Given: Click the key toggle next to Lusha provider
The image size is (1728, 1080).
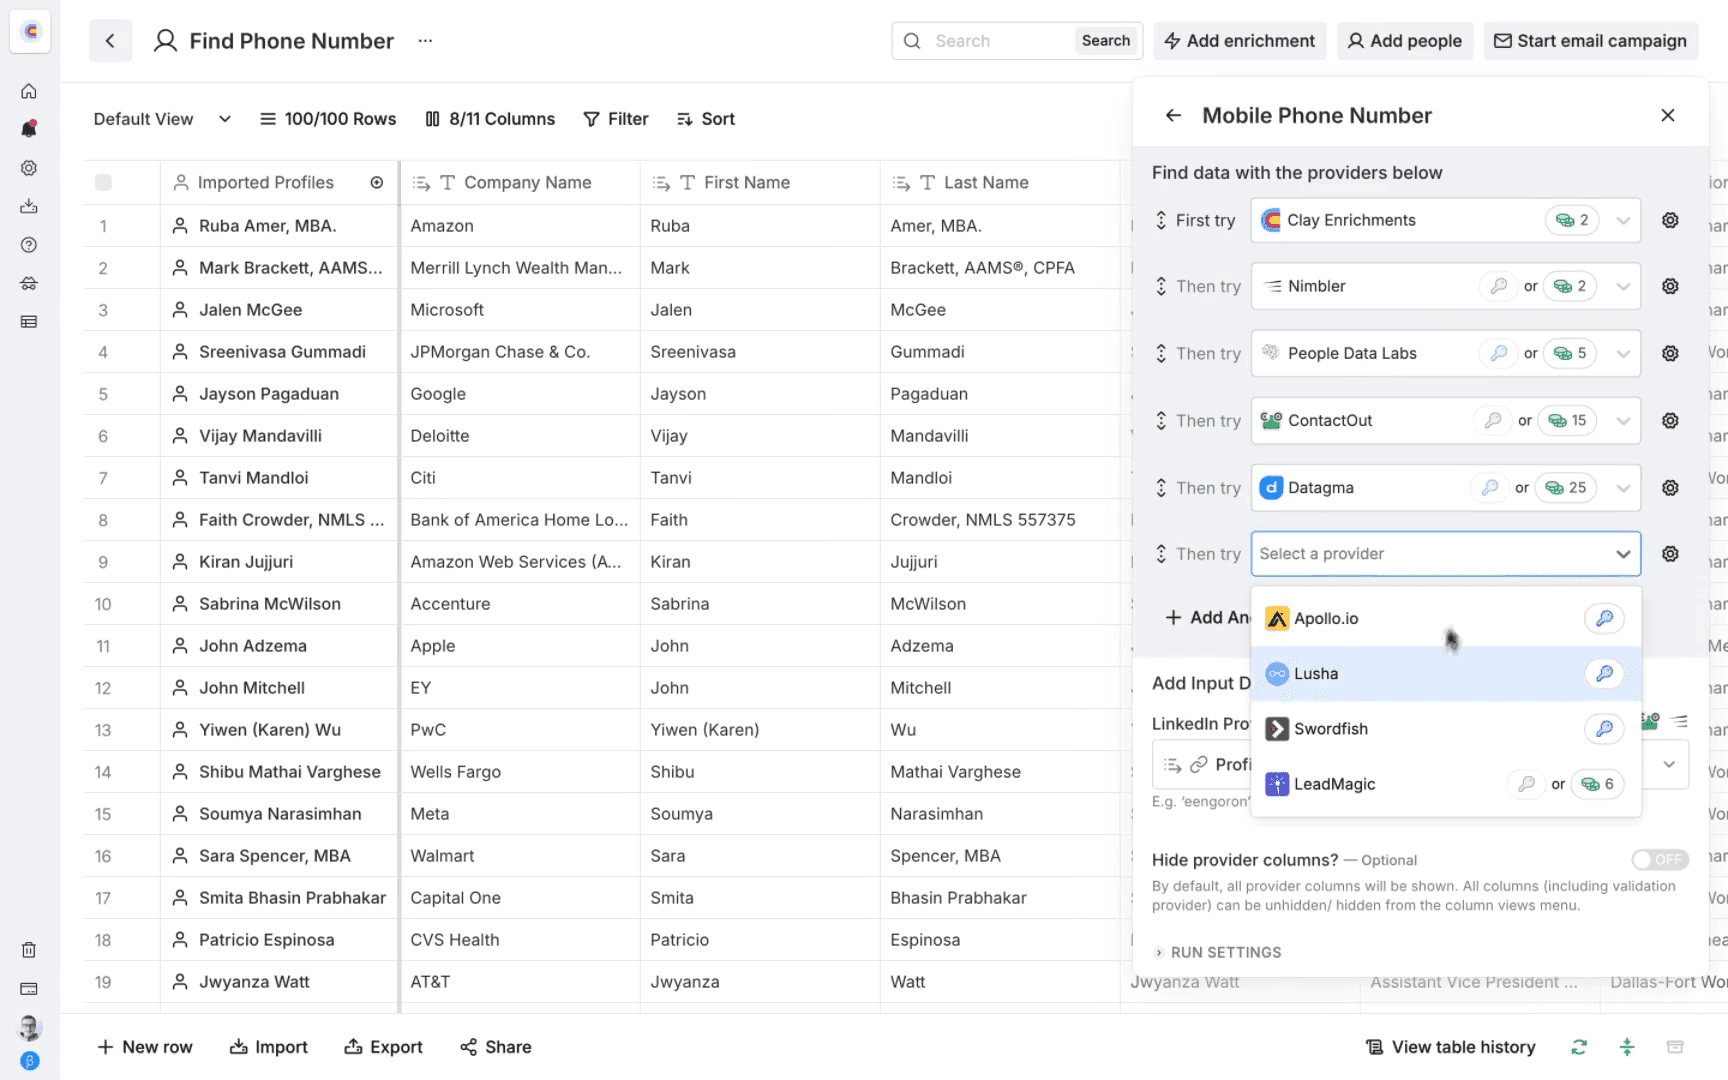Looking at the screenshot, I should click(x=1604, y=673).
